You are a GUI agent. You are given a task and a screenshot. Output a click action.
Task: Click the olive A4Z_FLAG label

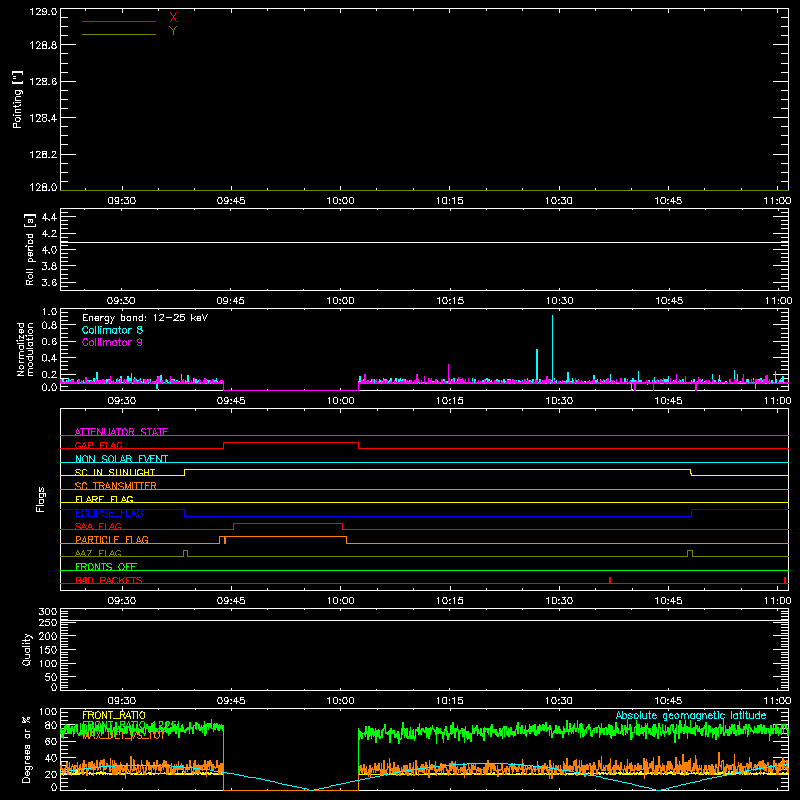(98, 553)
